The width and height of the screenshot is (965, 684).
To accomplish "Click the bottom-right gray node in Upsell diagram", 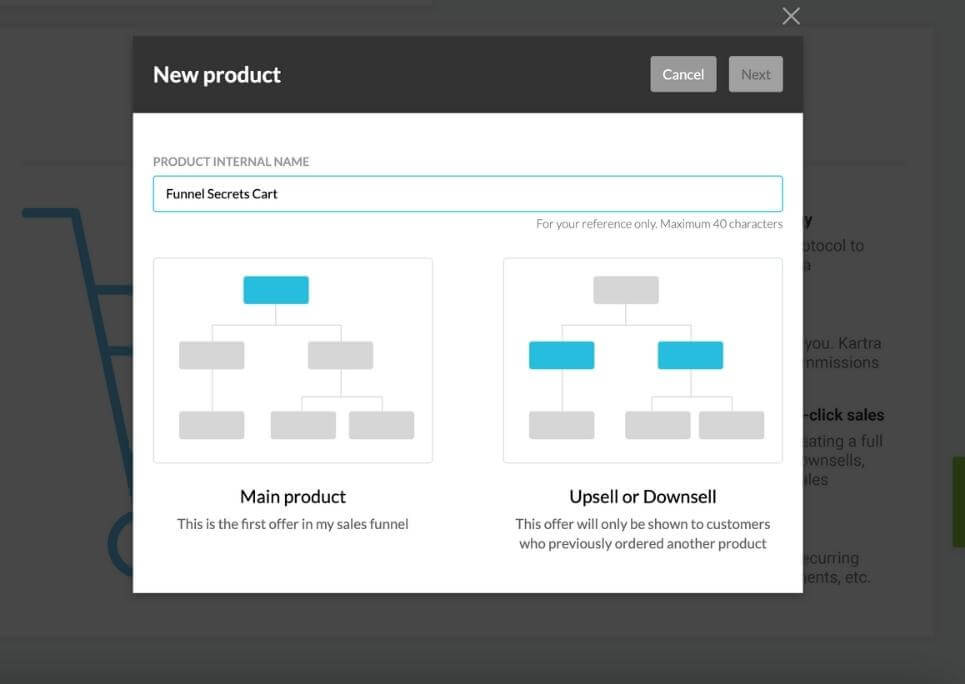I will 731,425.
